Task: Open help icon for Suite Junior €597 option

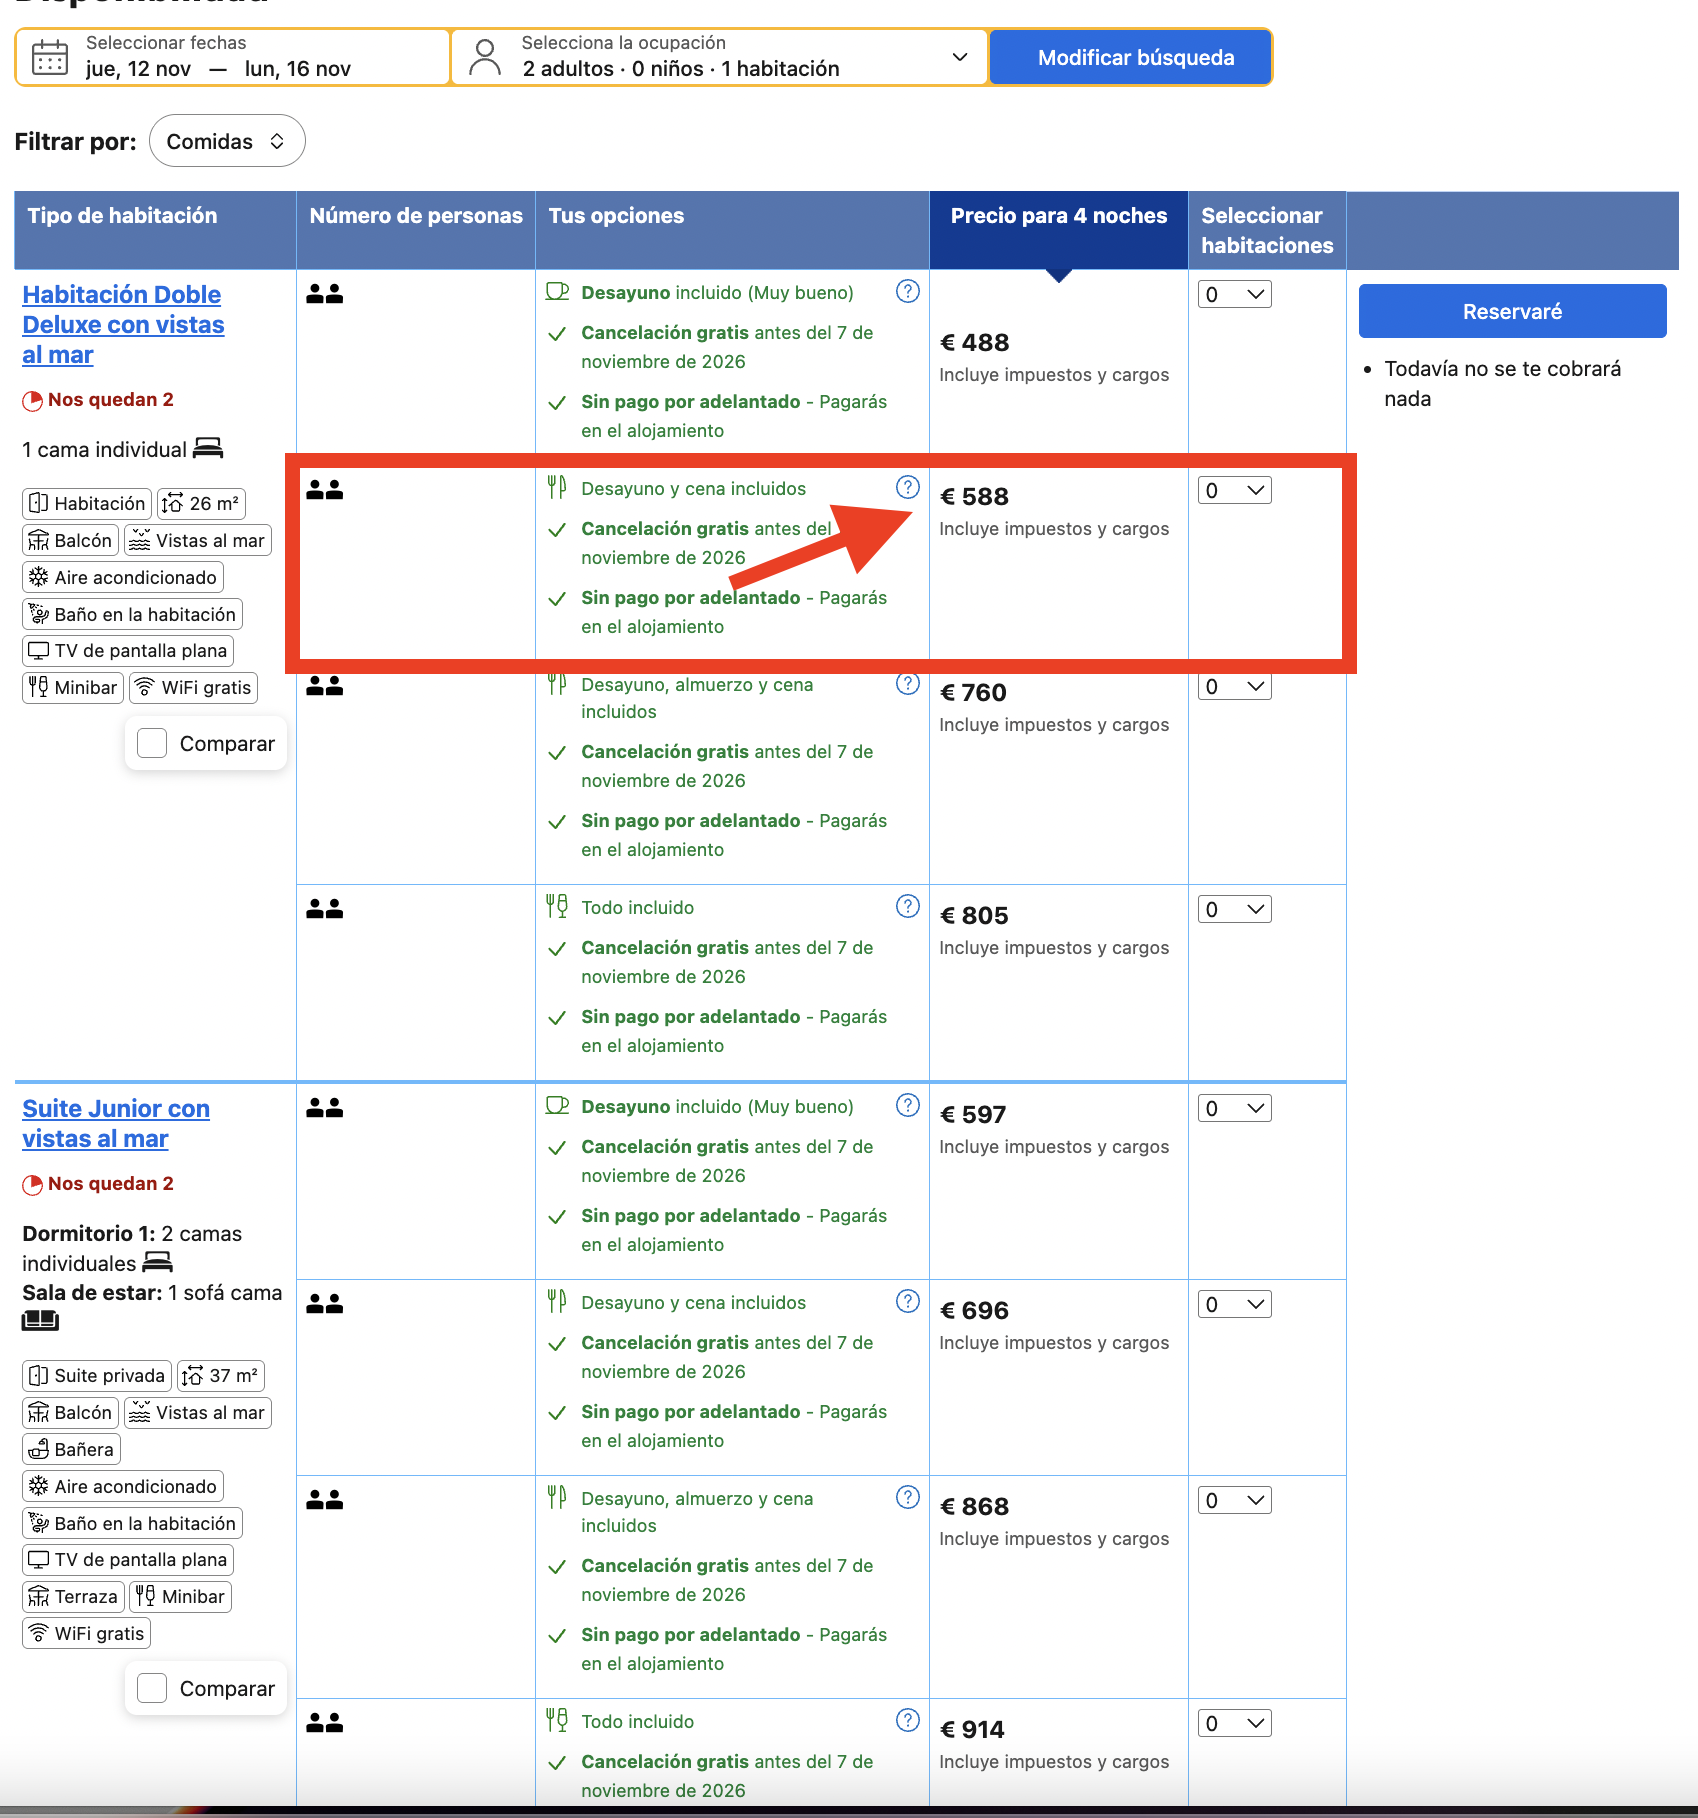Action: point(907,1105)
